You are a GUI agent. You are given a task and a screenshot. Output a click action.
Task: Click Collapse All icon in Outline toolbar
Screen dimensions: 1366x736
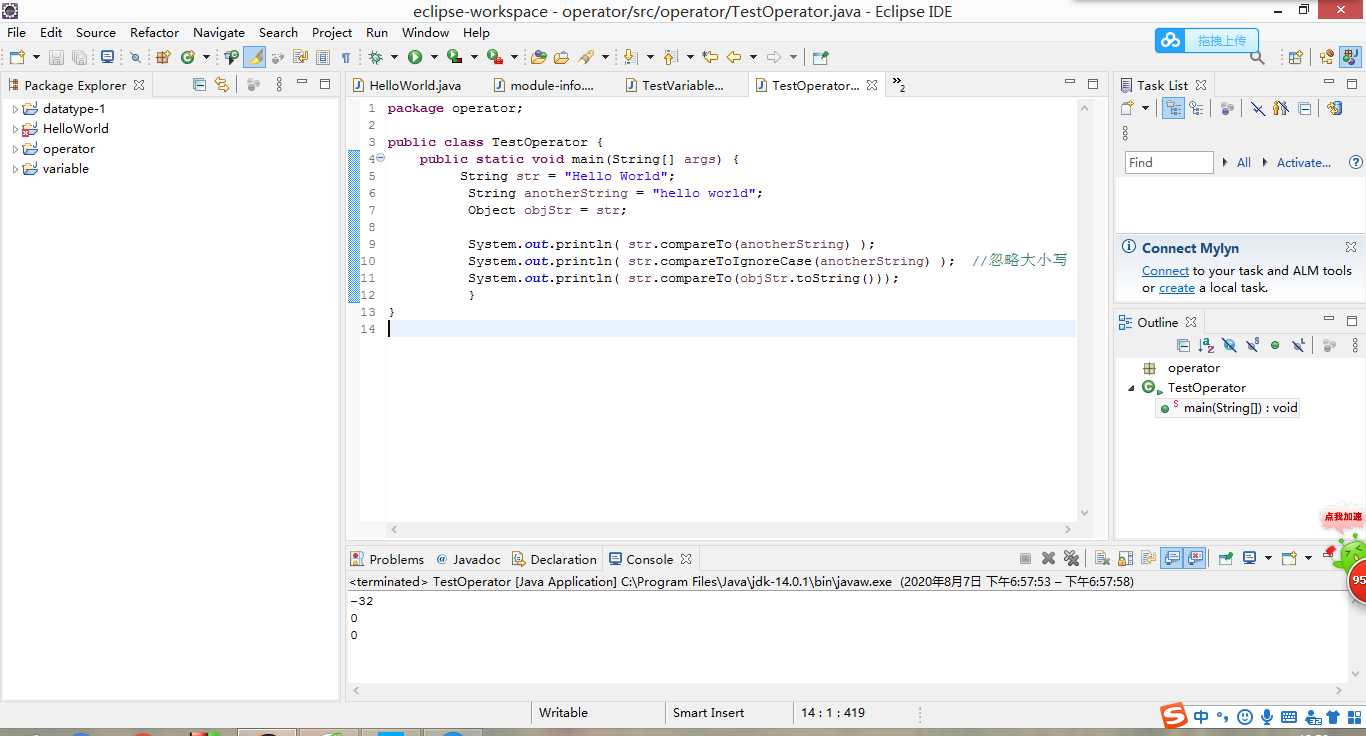click(x=1183, y=345)
